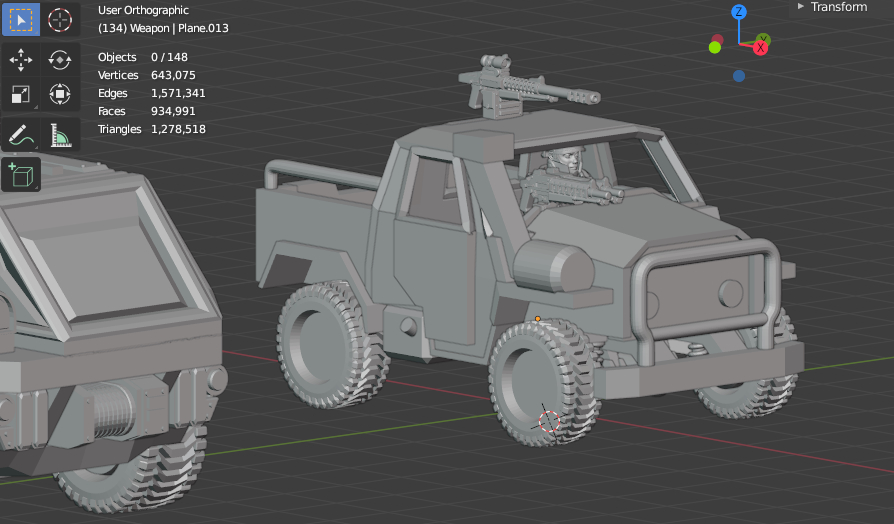Select the Measure ruler tool
894x524 pixels.
[x=60, y=135]
